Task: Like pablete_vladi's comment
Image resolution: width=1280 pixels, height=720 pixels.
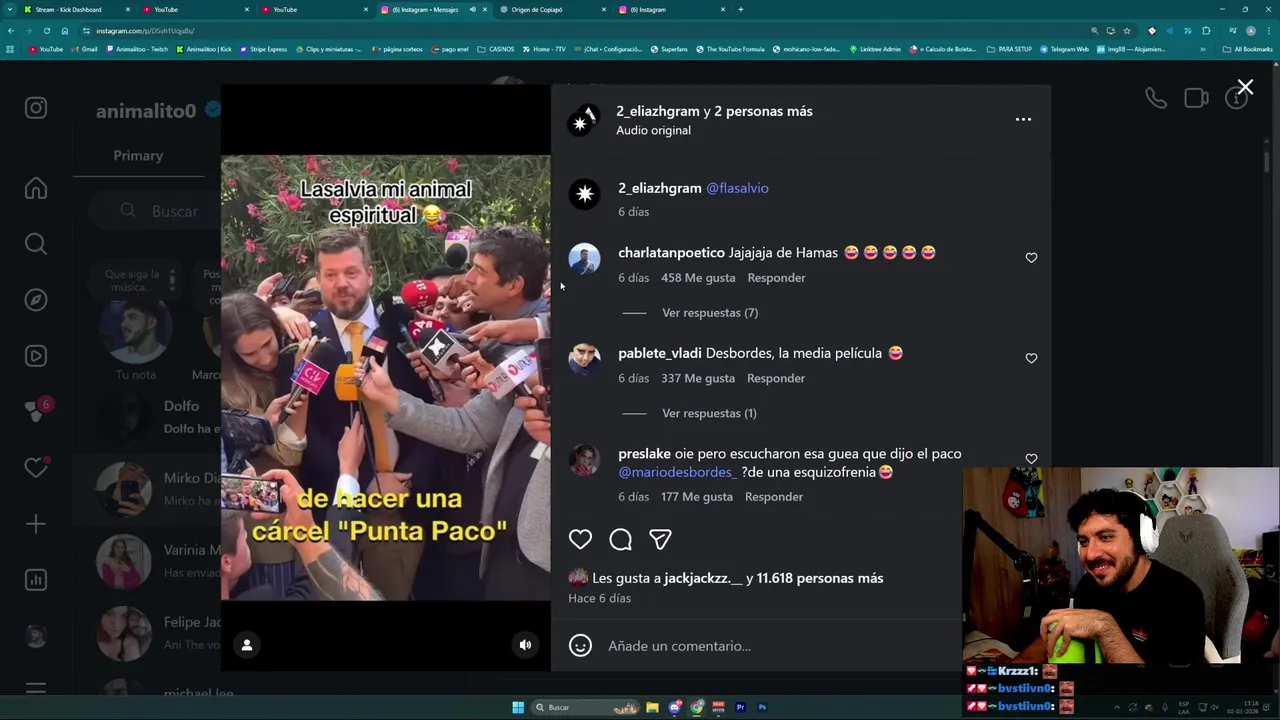Action: [1031, 358]
